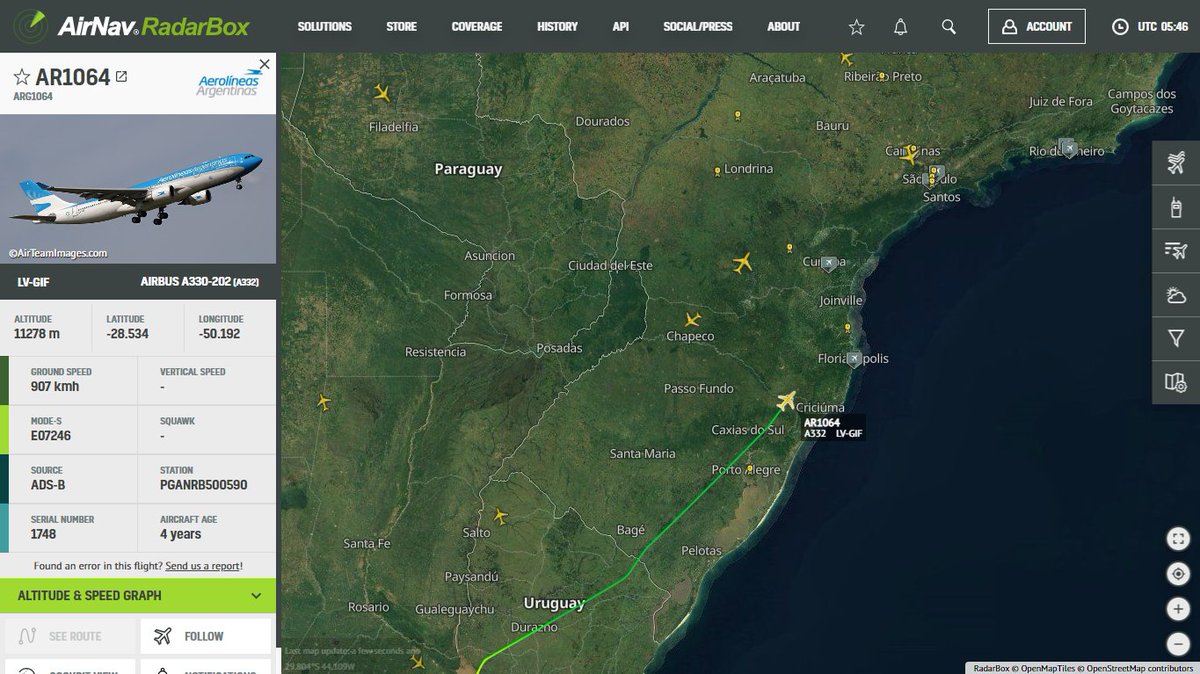Image resolution: width=1200 pixels, height=674 pixels.
Task: Select aircraft west of Resistencia
Action: pyautogui.click(x=323, y=402)
